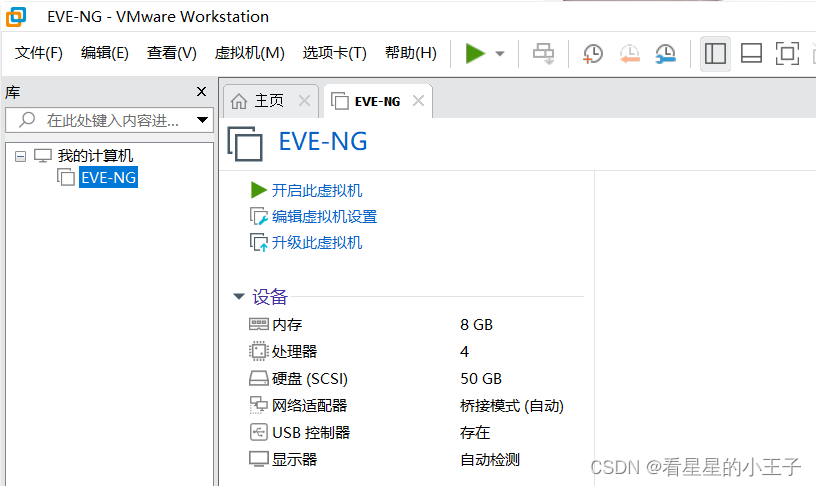The height and width of the screenshot is (486, 816).
Task: Select the USB 控制器 device label
Action: (x=311, y=432)
